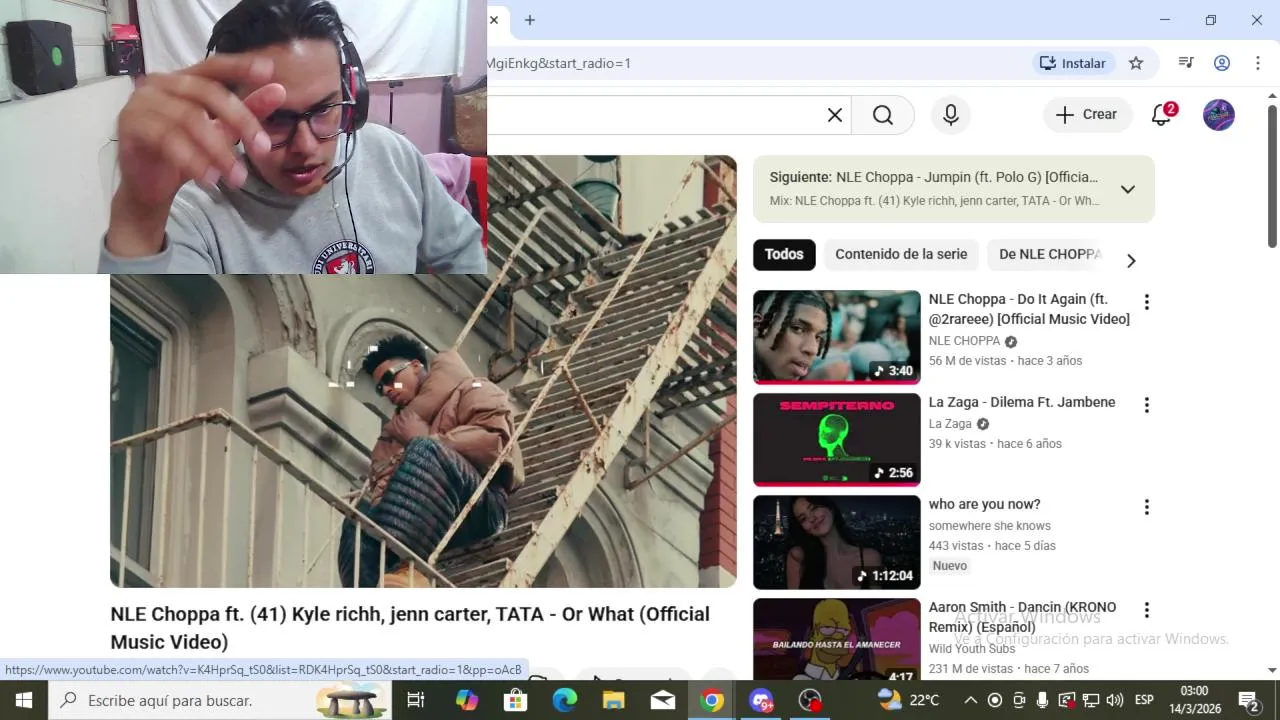Screen dimensions: 1280x720
Task: Open Task View on the taskbar
Action: click(x=416, y=700)
